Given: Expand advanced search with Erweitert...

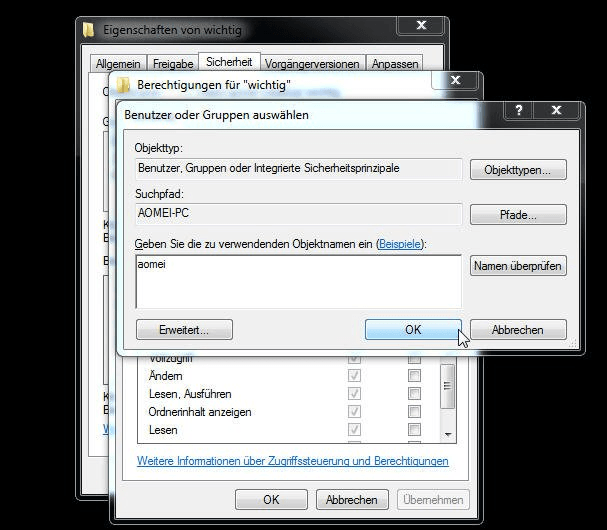Looking at the screenshot, I should [x=183, y=329].
